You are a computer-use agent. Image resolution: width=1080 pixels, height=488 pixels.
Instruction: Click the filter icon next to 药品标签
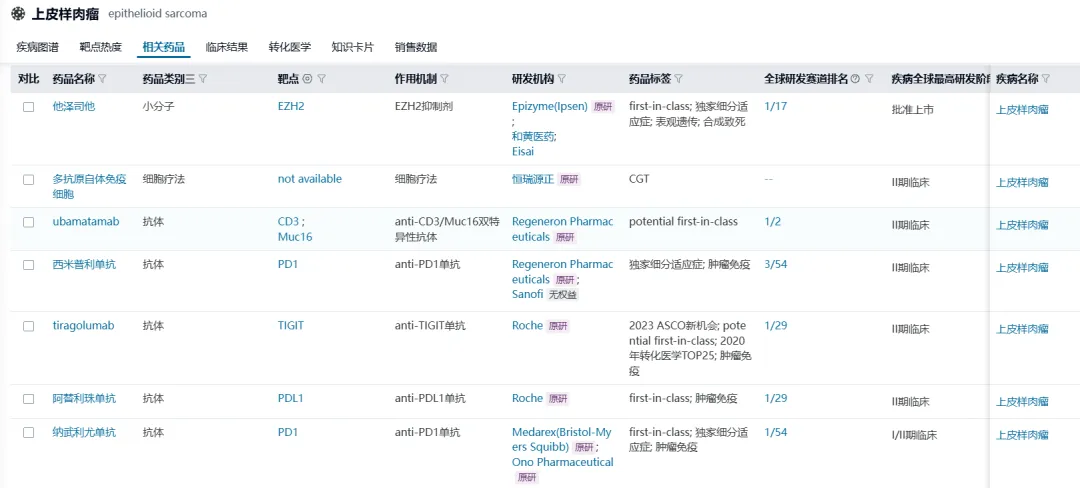[x=679, y=79]
